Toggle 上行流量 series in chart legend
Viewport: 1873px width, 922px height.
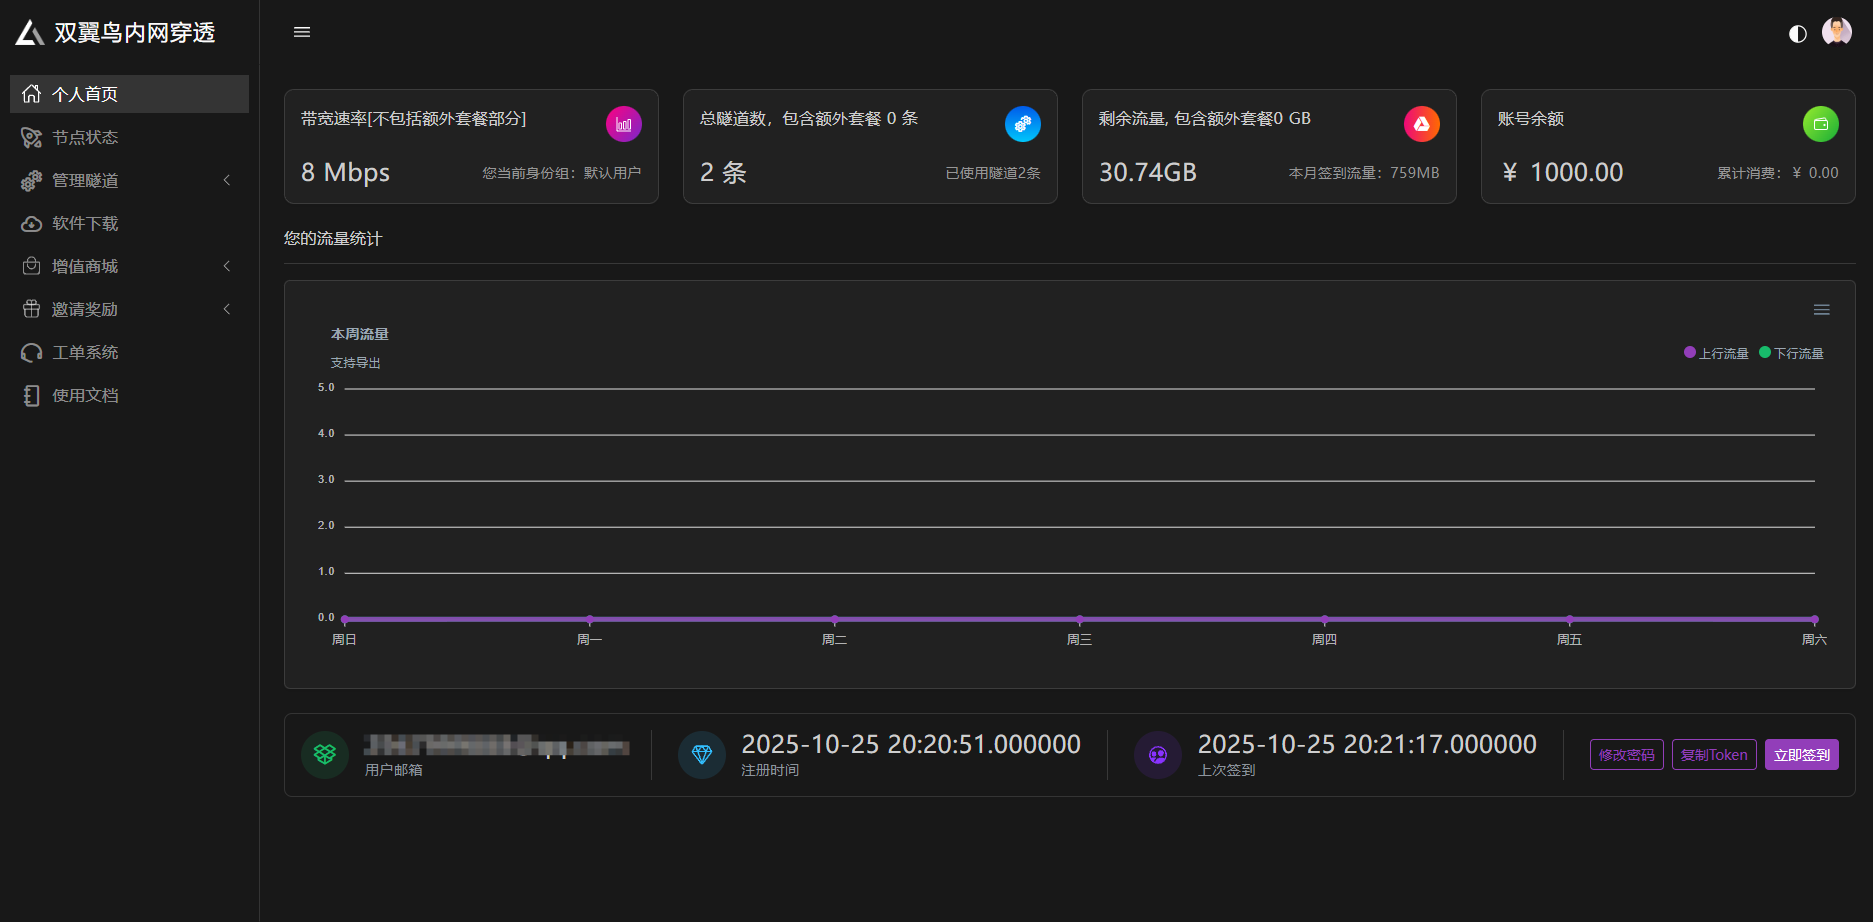click(x=1716, y=353)
